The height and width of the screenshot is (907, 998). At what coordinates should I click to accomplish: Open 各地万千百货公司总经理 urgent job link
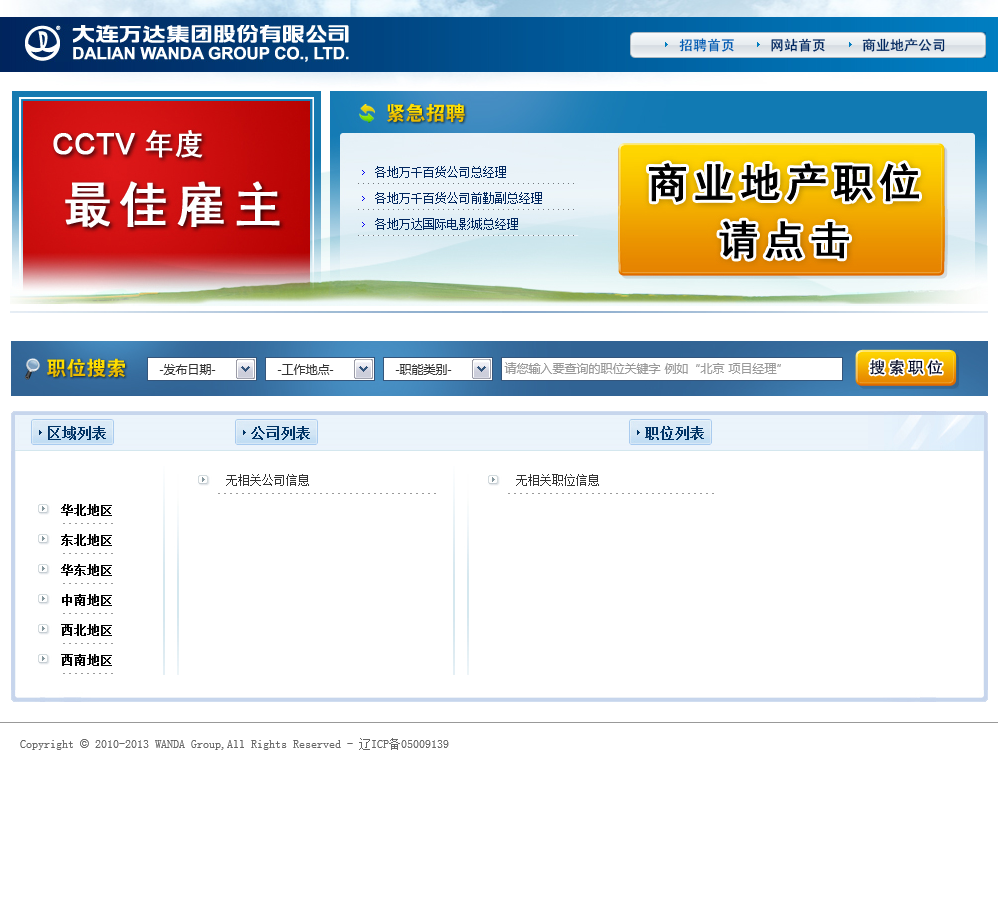(x=440, y=172)
